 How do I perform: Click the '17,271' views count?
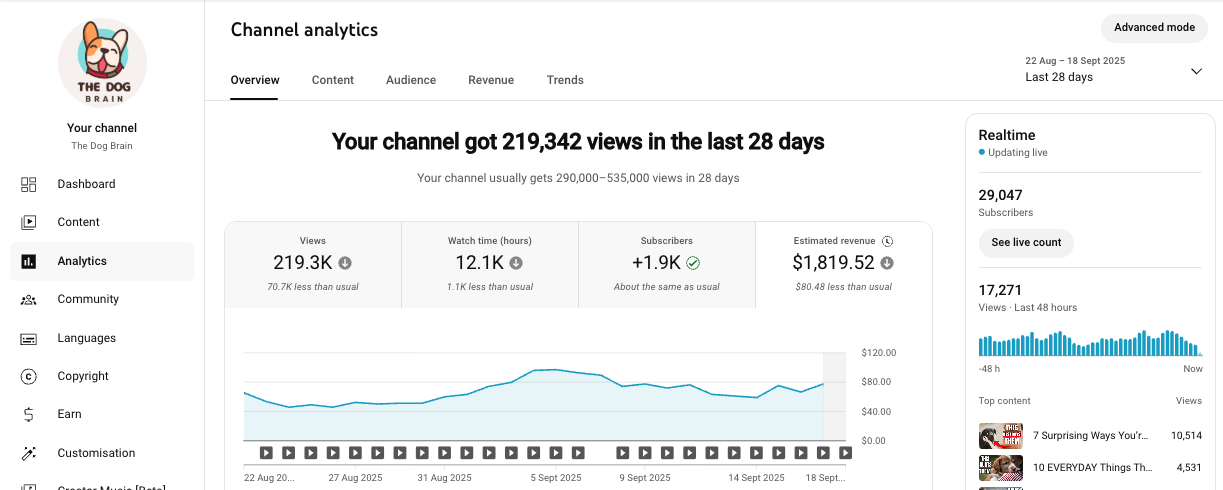point(999,290)
